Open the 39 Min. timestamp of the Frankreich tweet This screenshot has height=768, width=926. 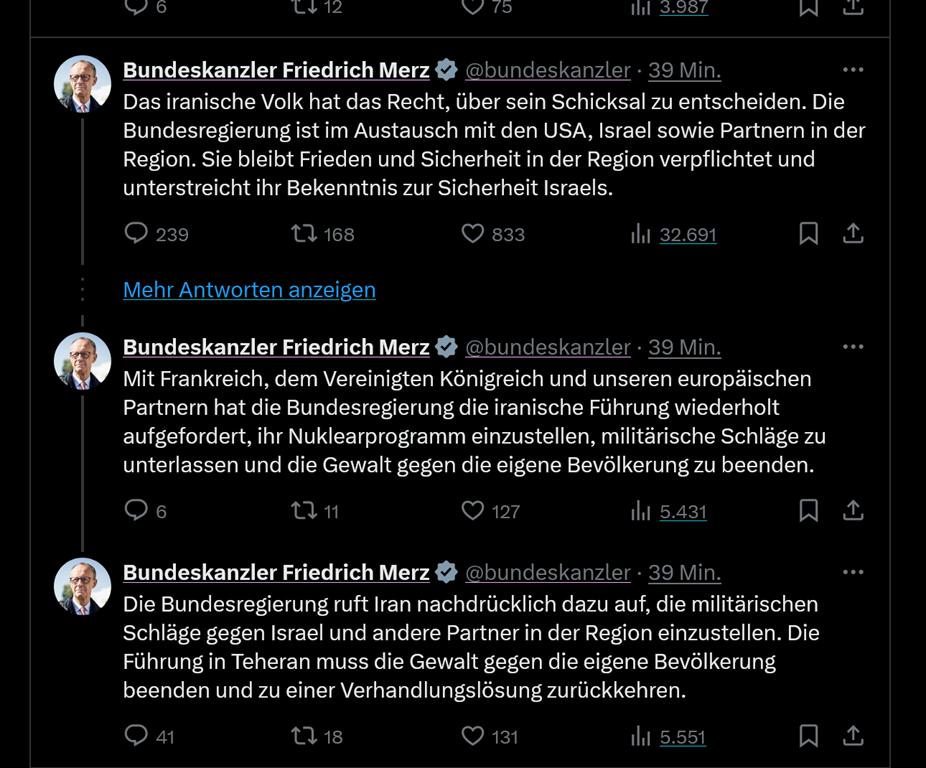click(x=684, y=347)
